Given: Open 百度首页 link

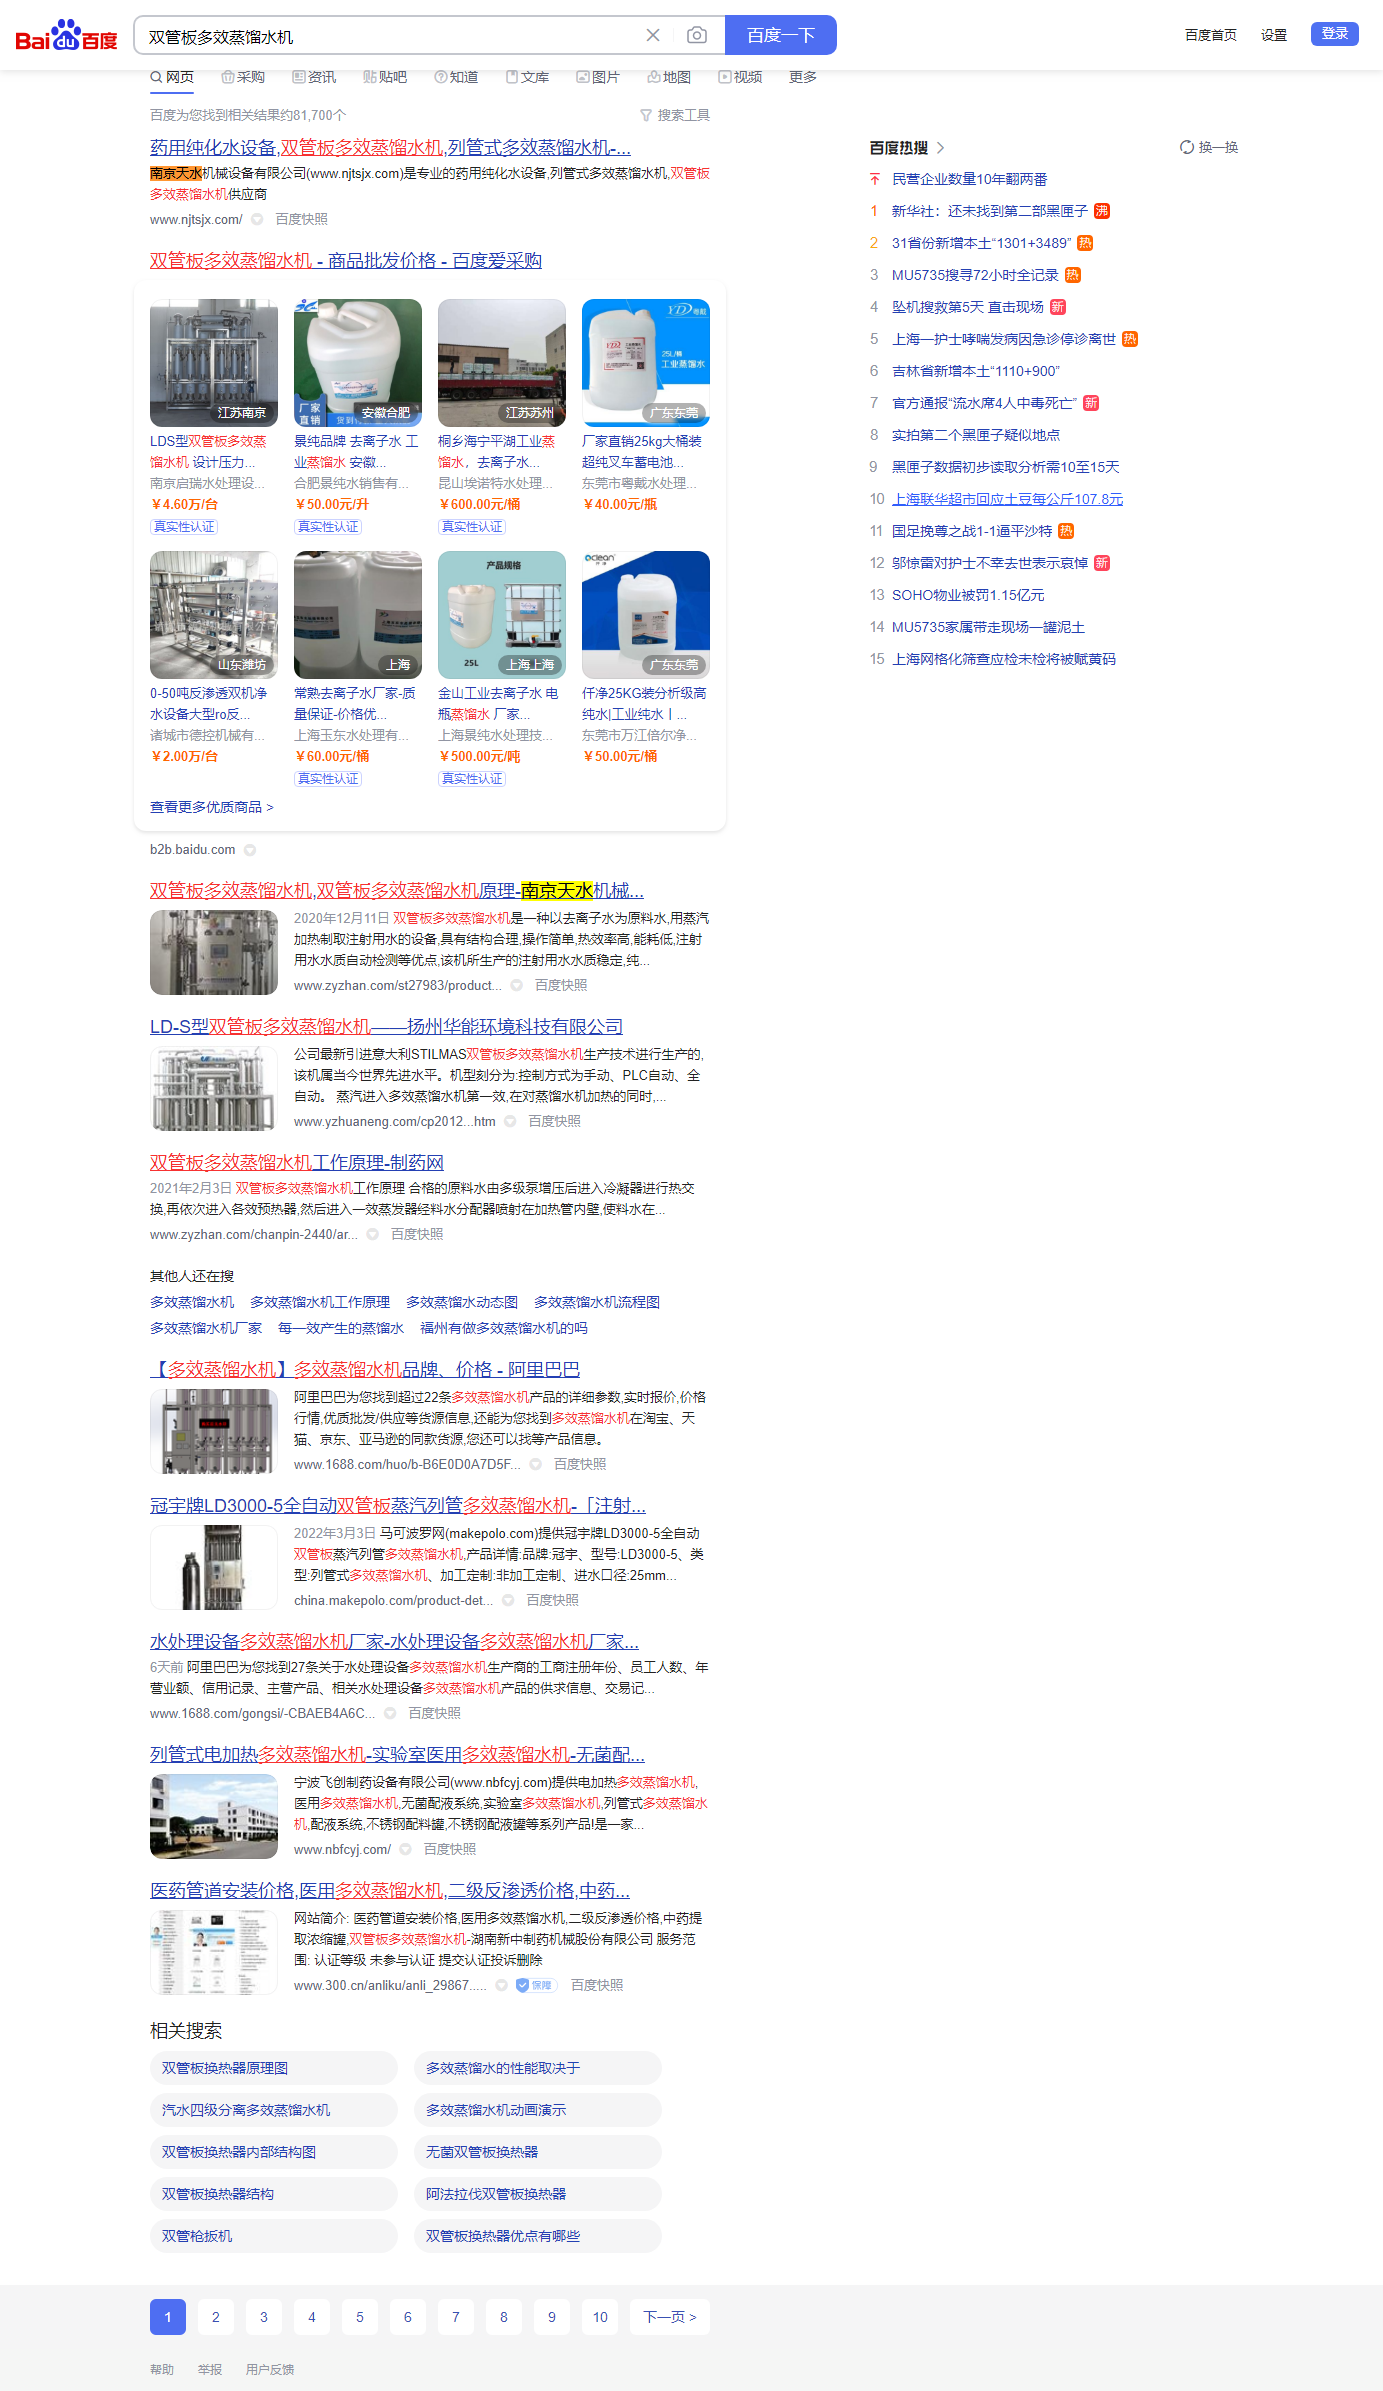Looking at the screenshot, I should (x=1210, y=35).
